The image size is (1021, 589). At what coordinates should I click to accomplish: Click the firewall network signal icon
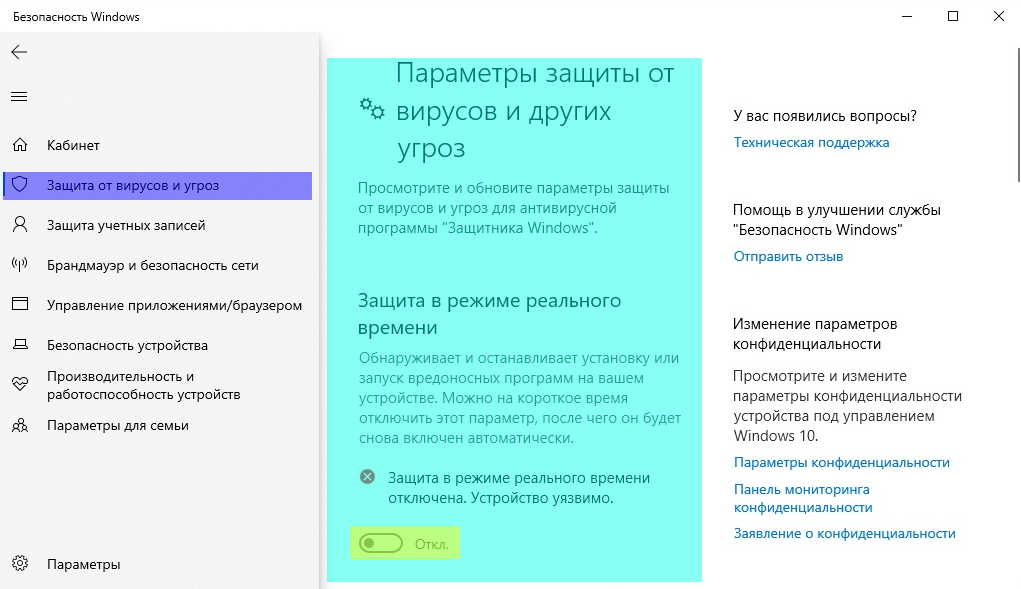pyautogui.click(x=19, y=265)
